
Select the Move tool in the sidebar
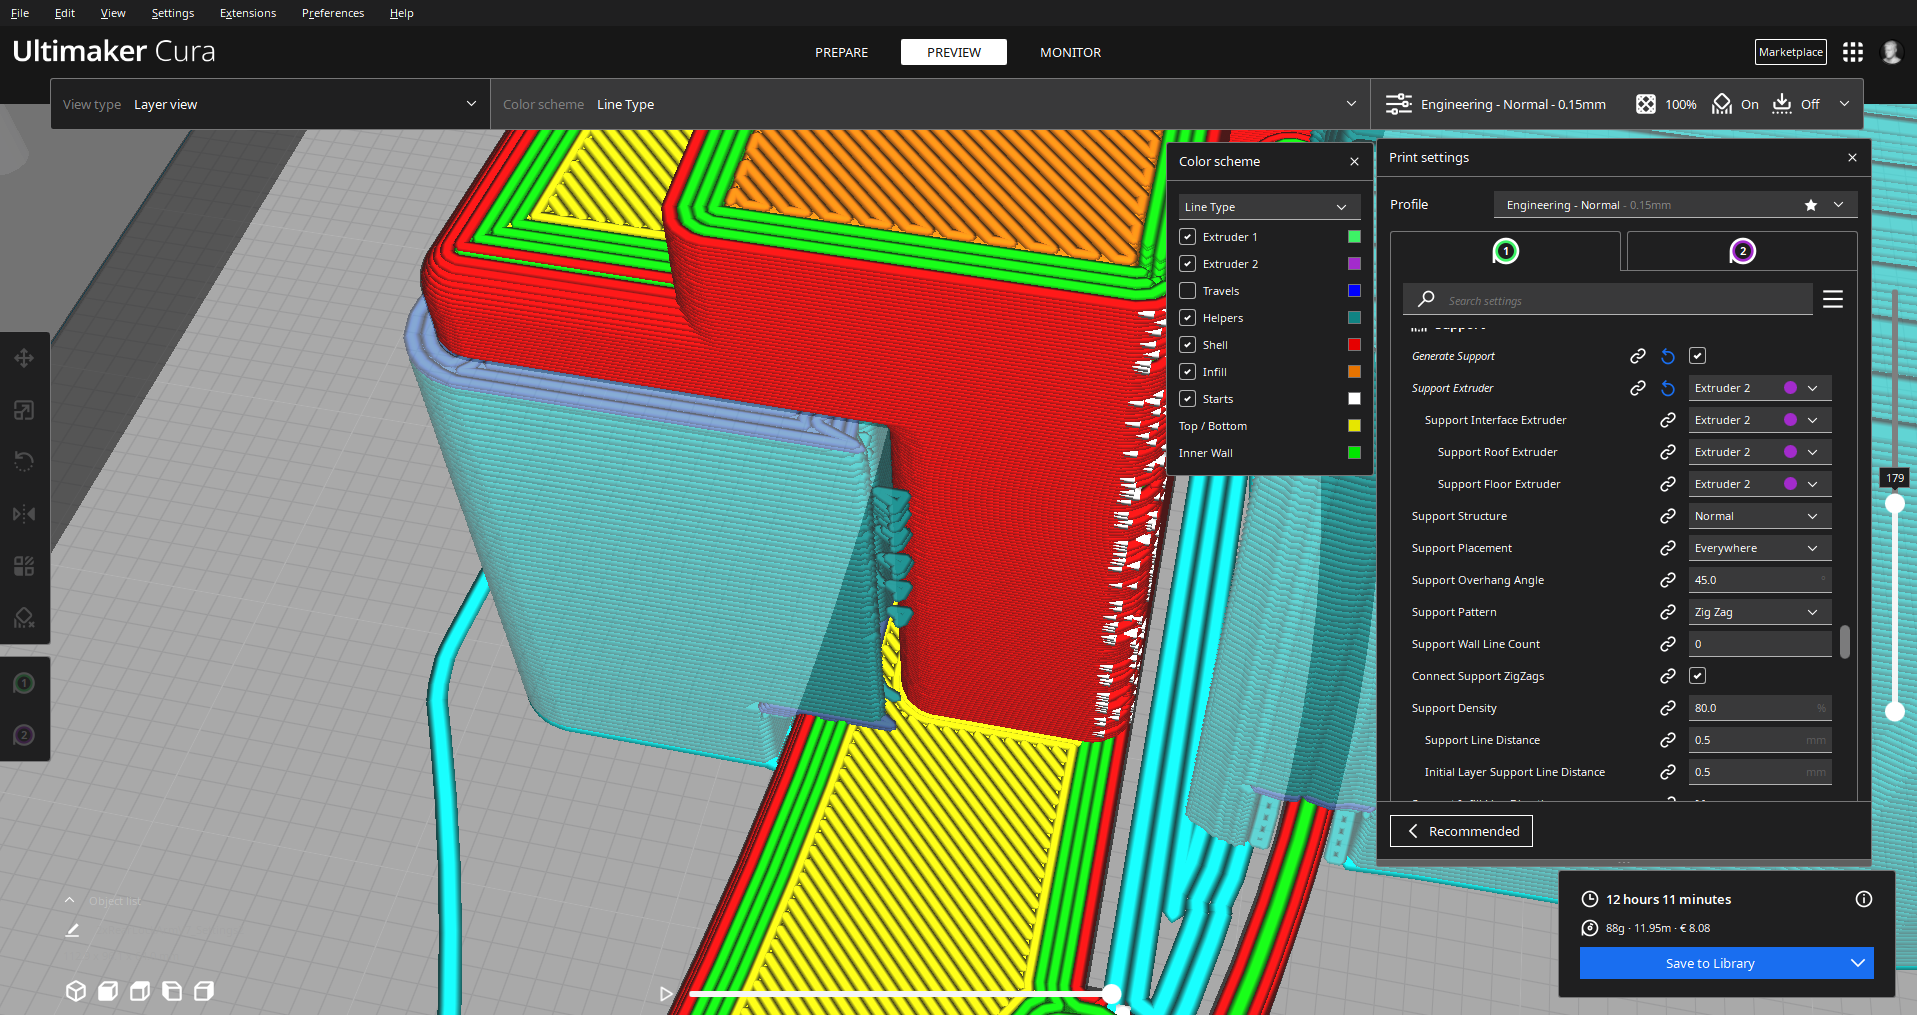point(24,358)
